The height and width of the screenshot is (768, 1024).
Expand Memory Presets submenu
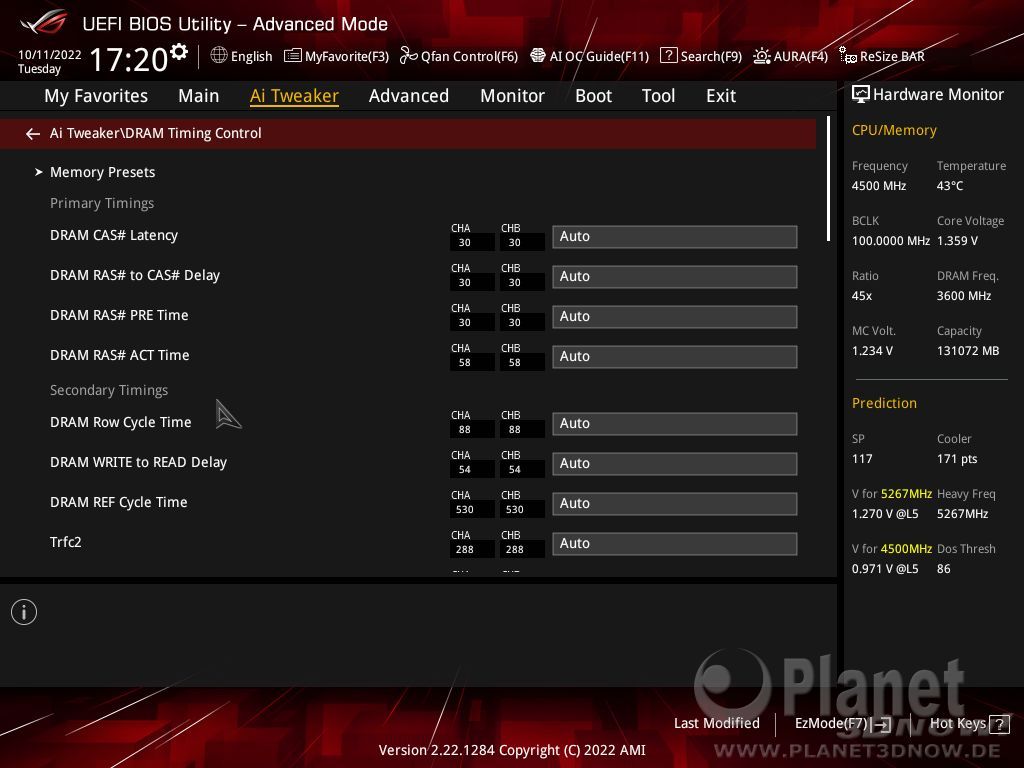[103, 172]
